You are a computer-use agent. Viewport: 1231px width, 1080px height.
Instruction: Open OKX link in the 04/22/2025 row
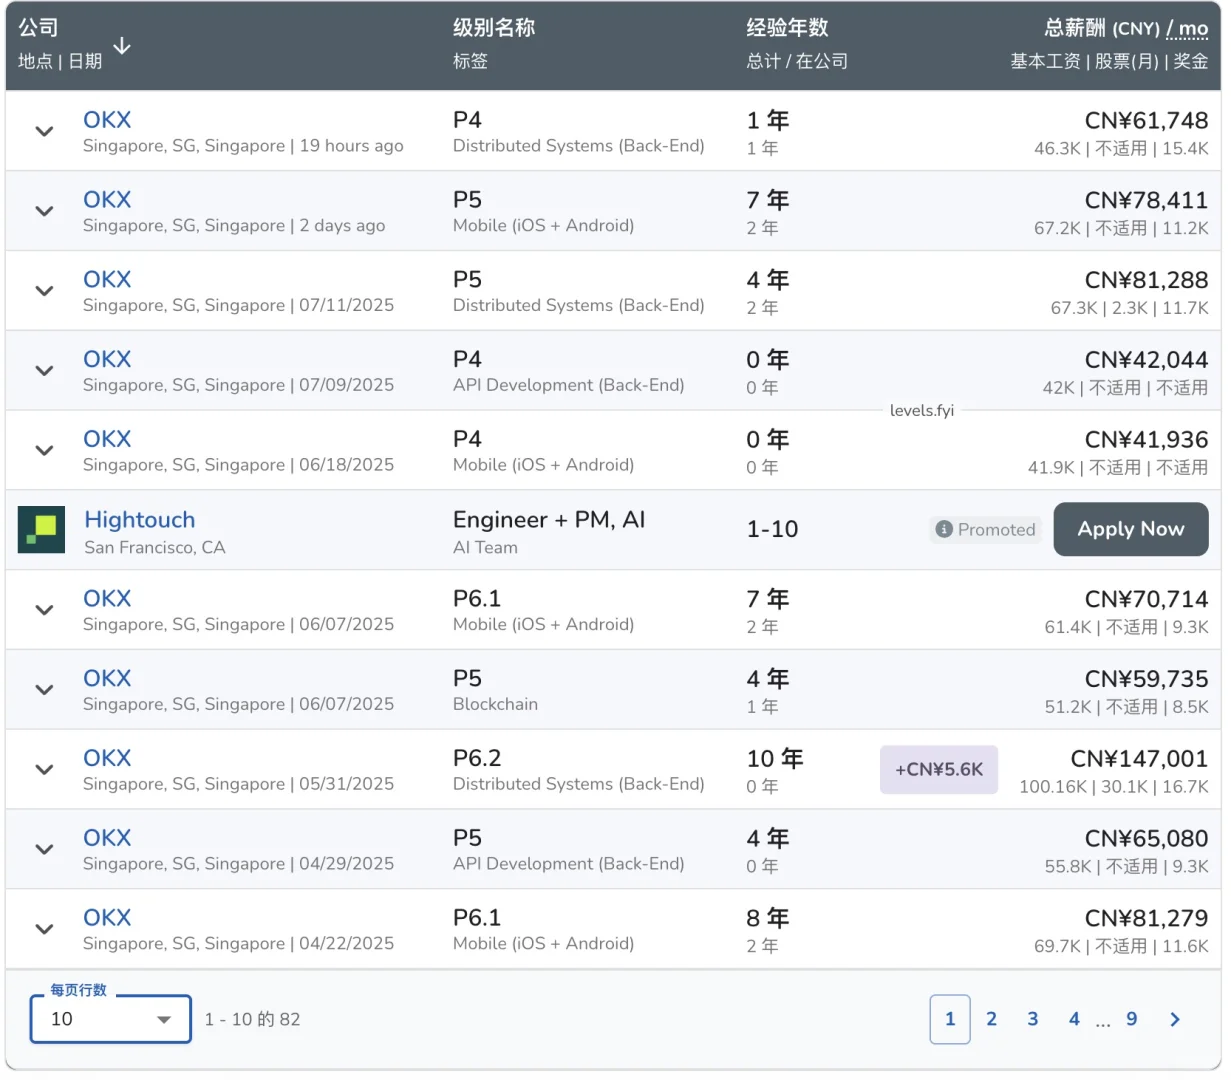pos(107,918)
